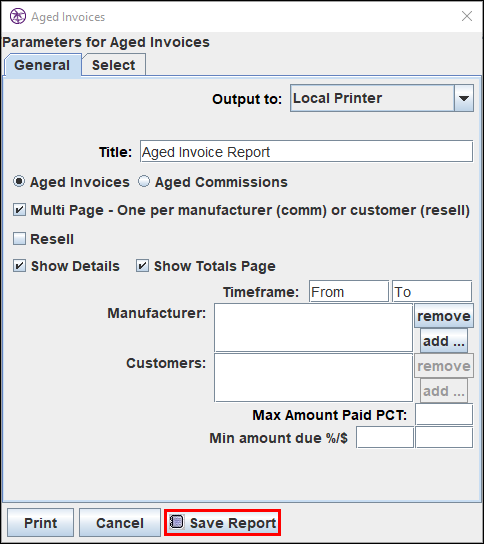Viewport: 484px width, 544px height.
Task: Click the Print button
Action: (41, 523)
